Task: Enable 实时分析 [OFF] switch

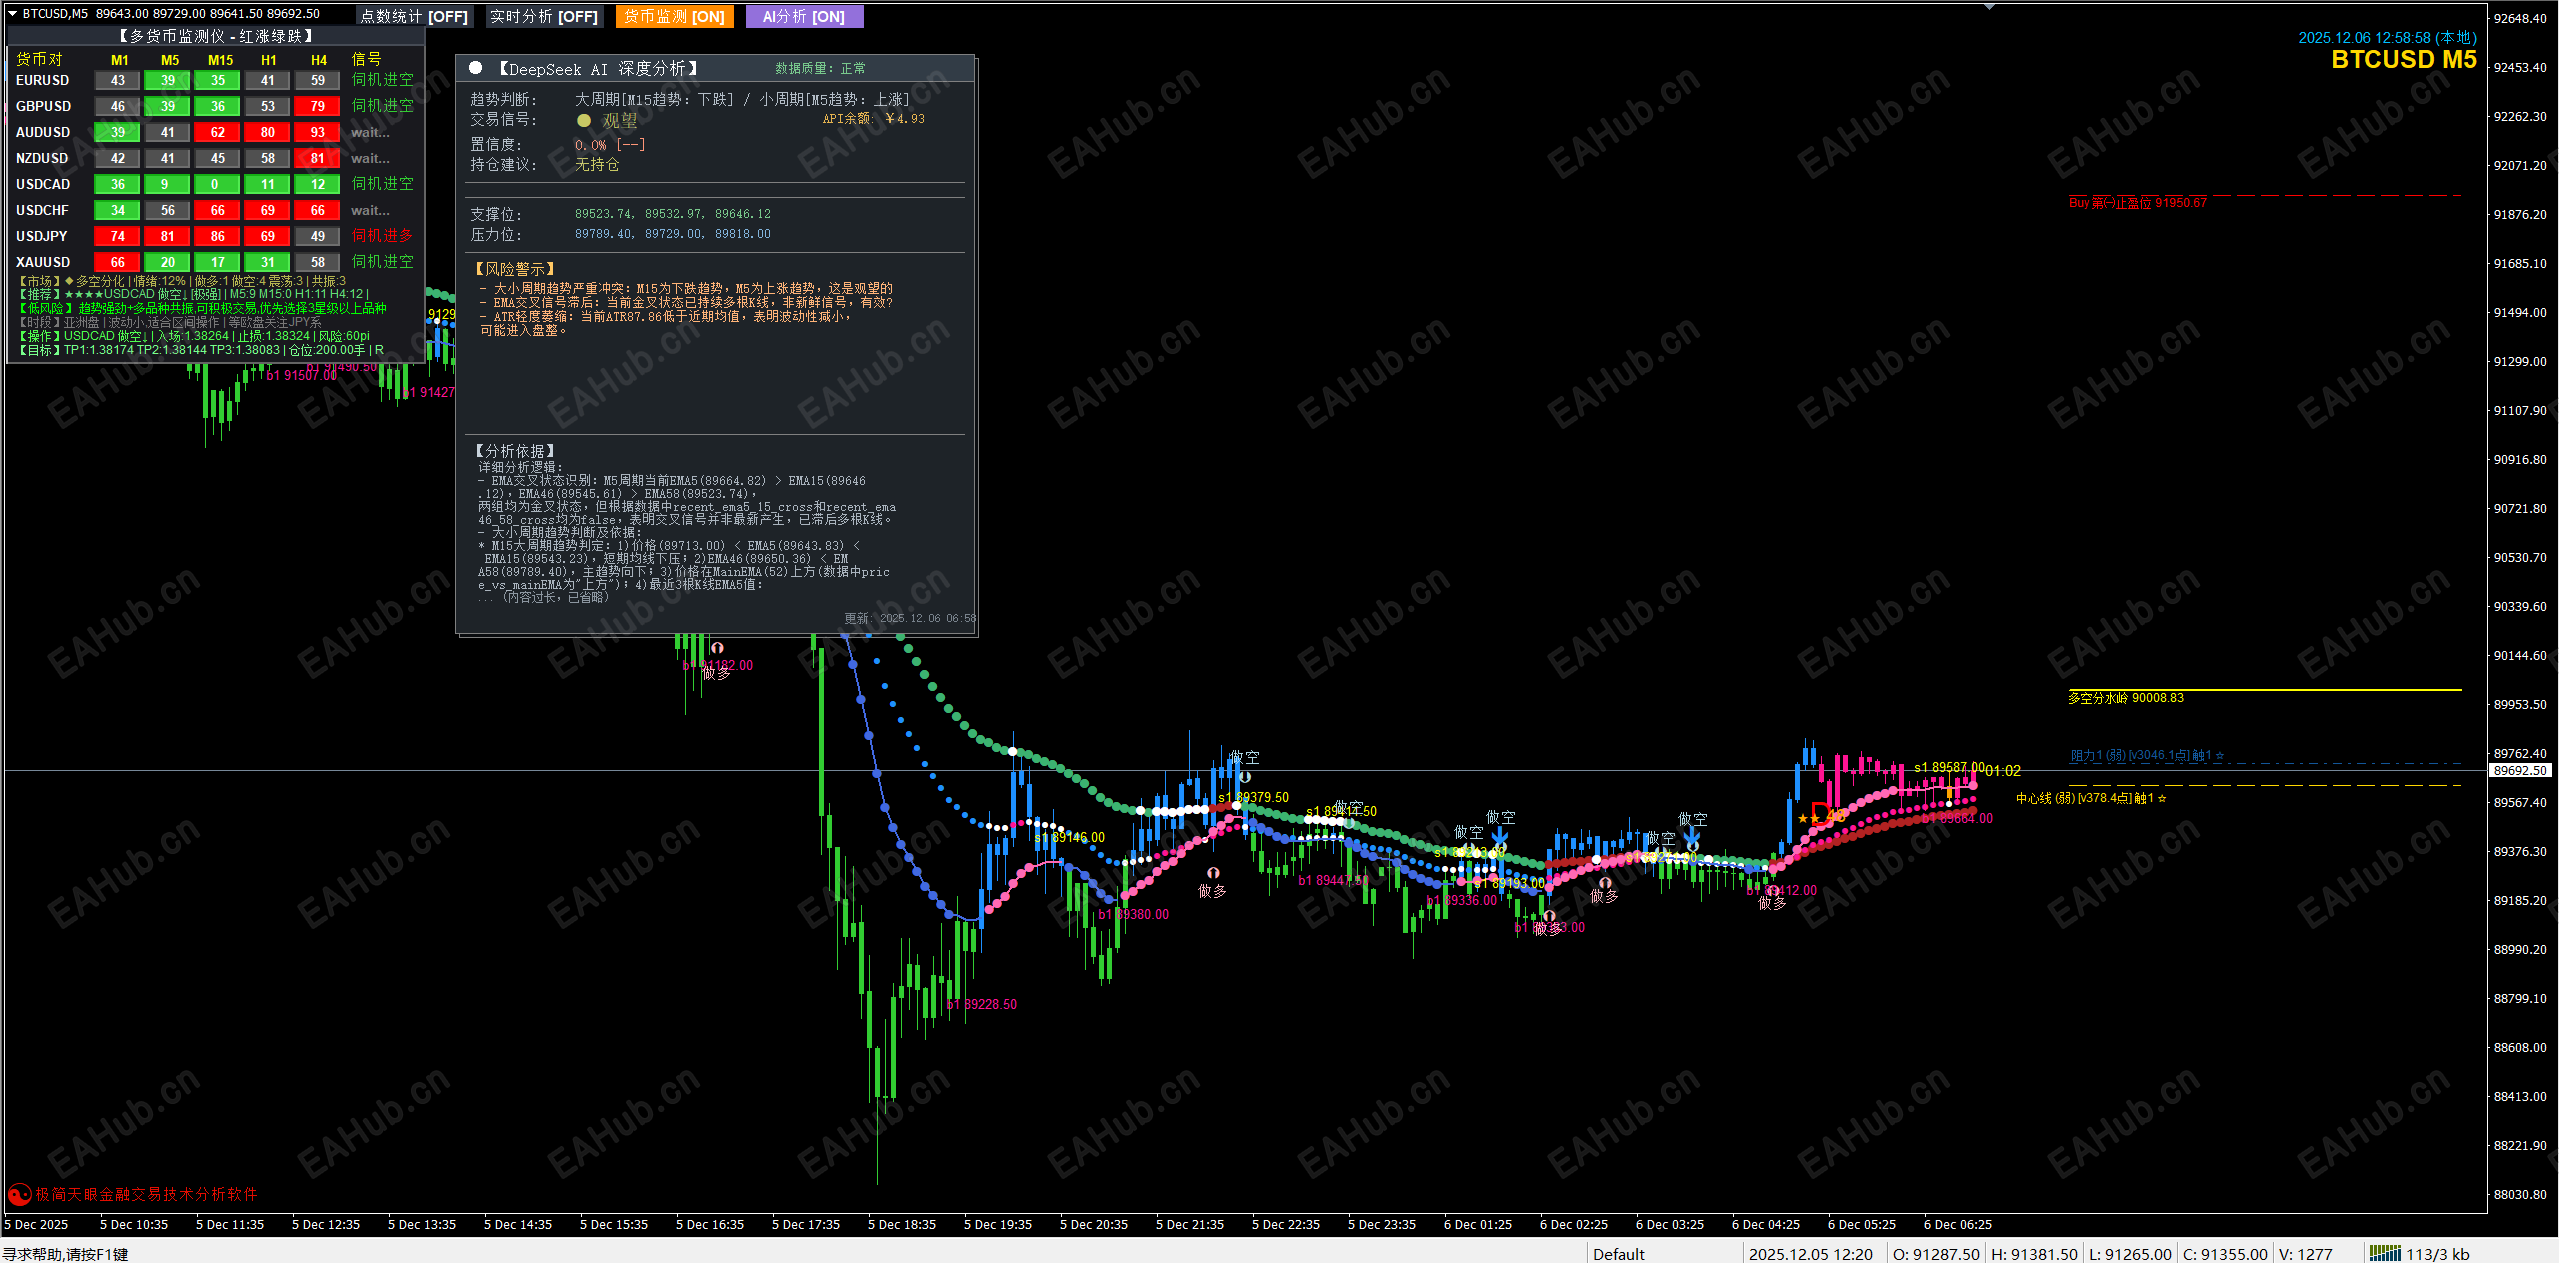Action: (x=544, y=16)
